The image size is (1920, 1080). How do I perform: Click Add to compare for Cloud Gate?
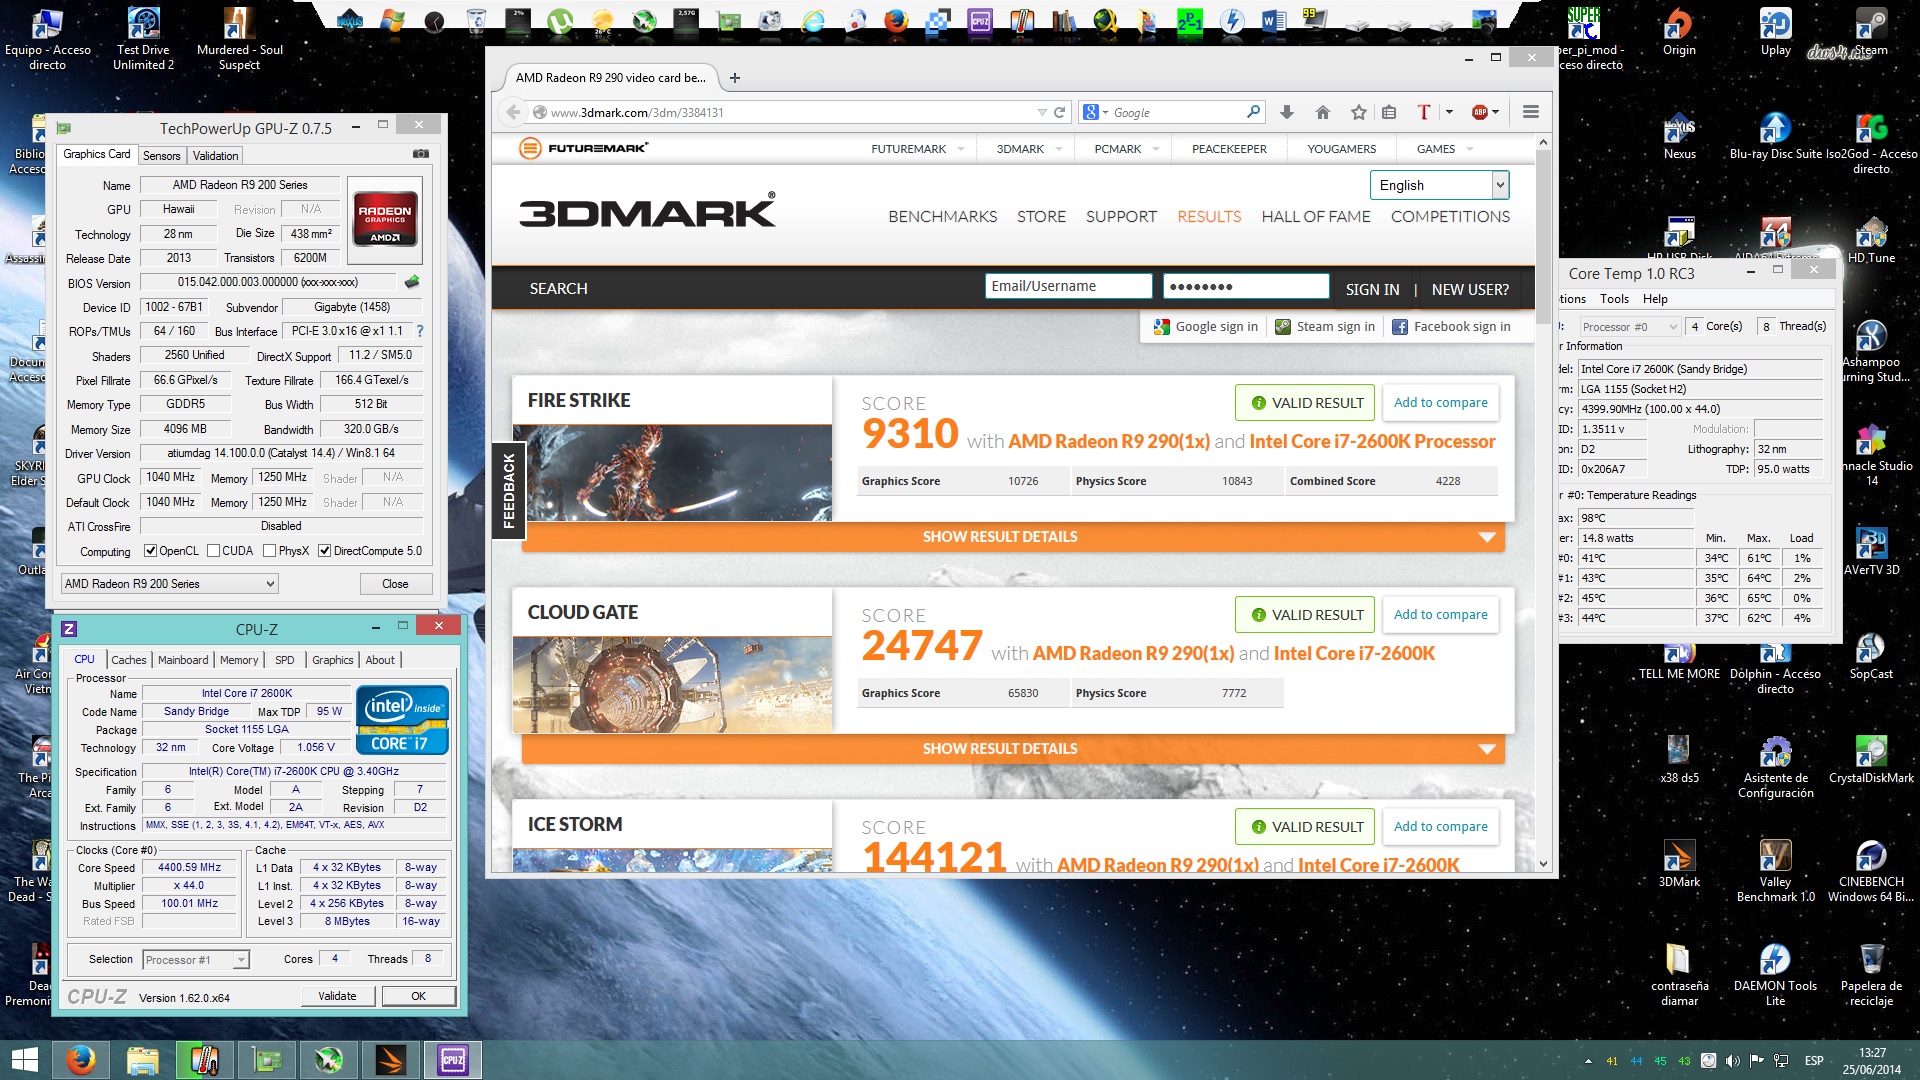coord(1440,614)
